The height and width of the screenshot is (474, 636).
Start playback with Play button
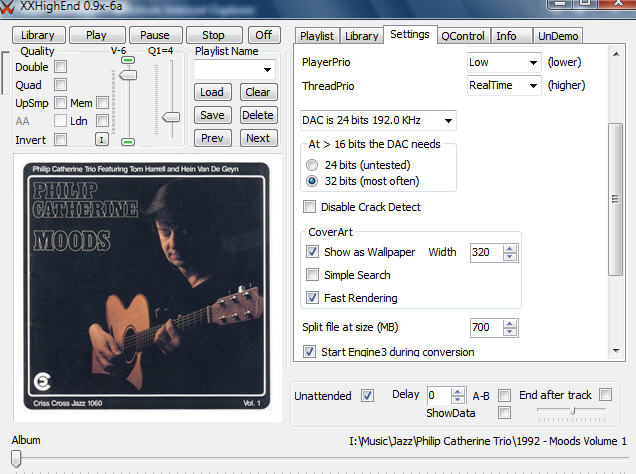point(97,35)
